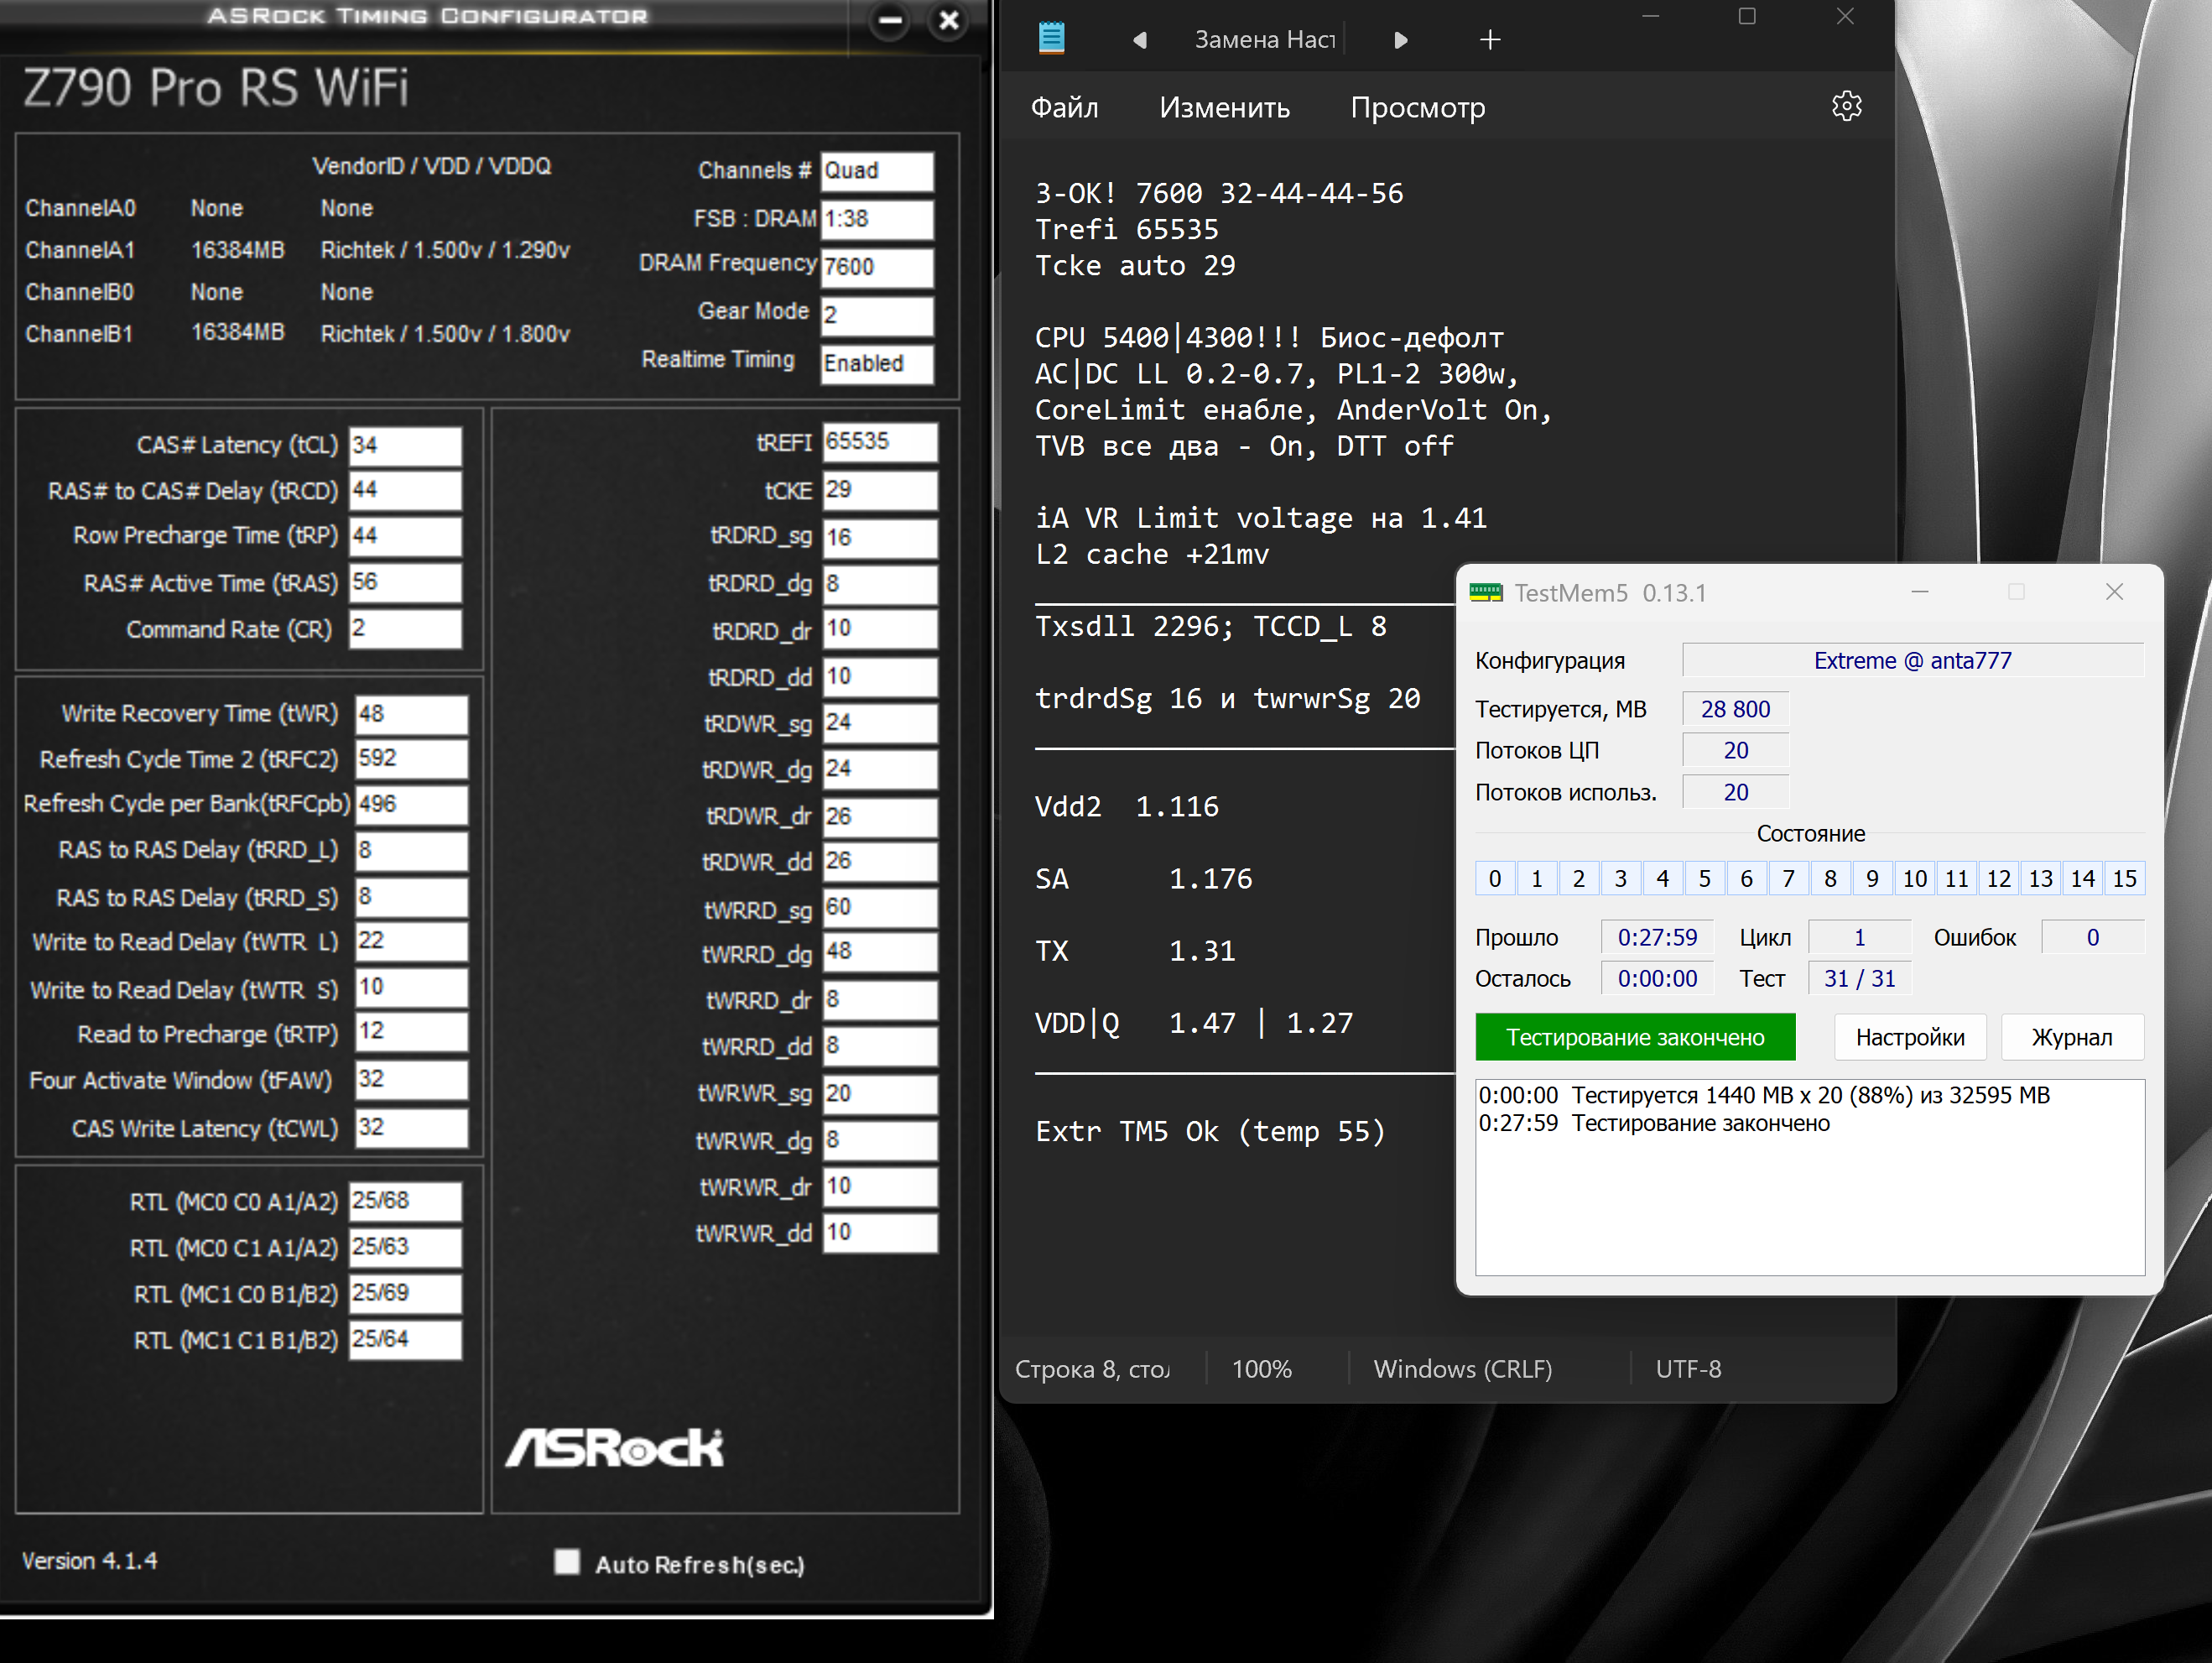Add a new Notepad tab

pyautogui.click(x=1489, y=40)
